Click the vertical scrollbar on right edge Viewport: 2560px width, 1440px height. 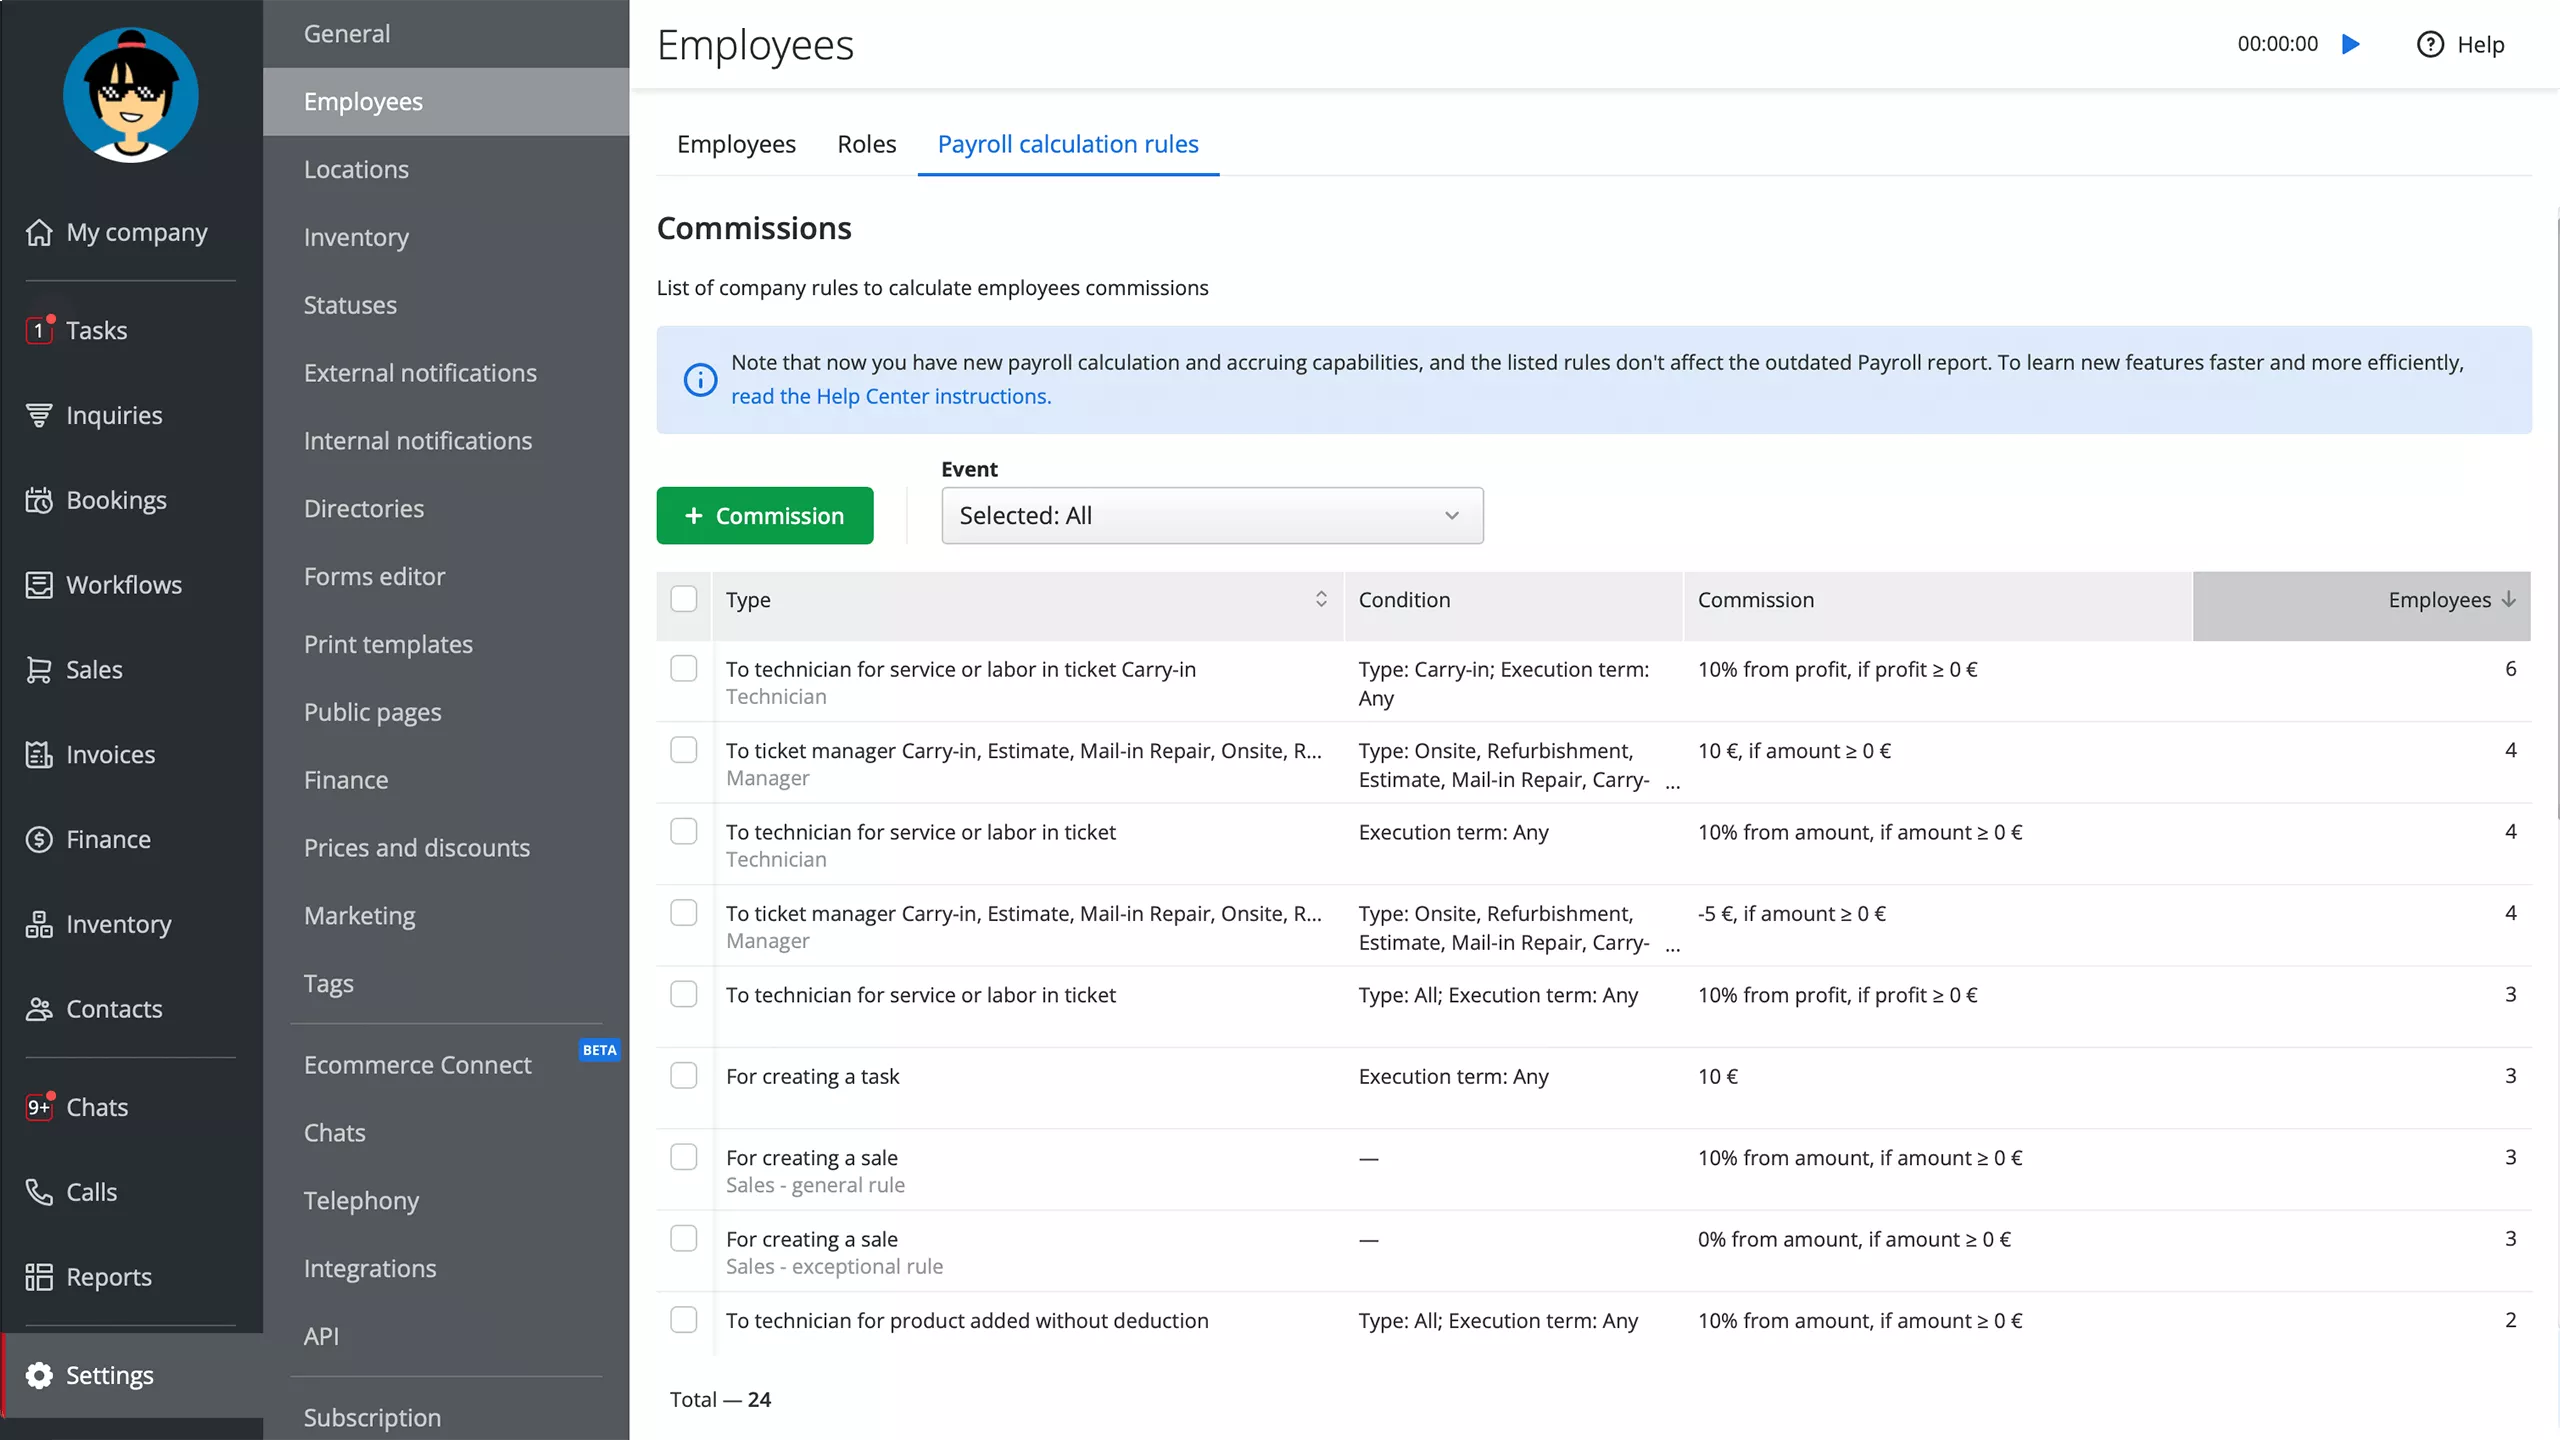[2556, 520]
